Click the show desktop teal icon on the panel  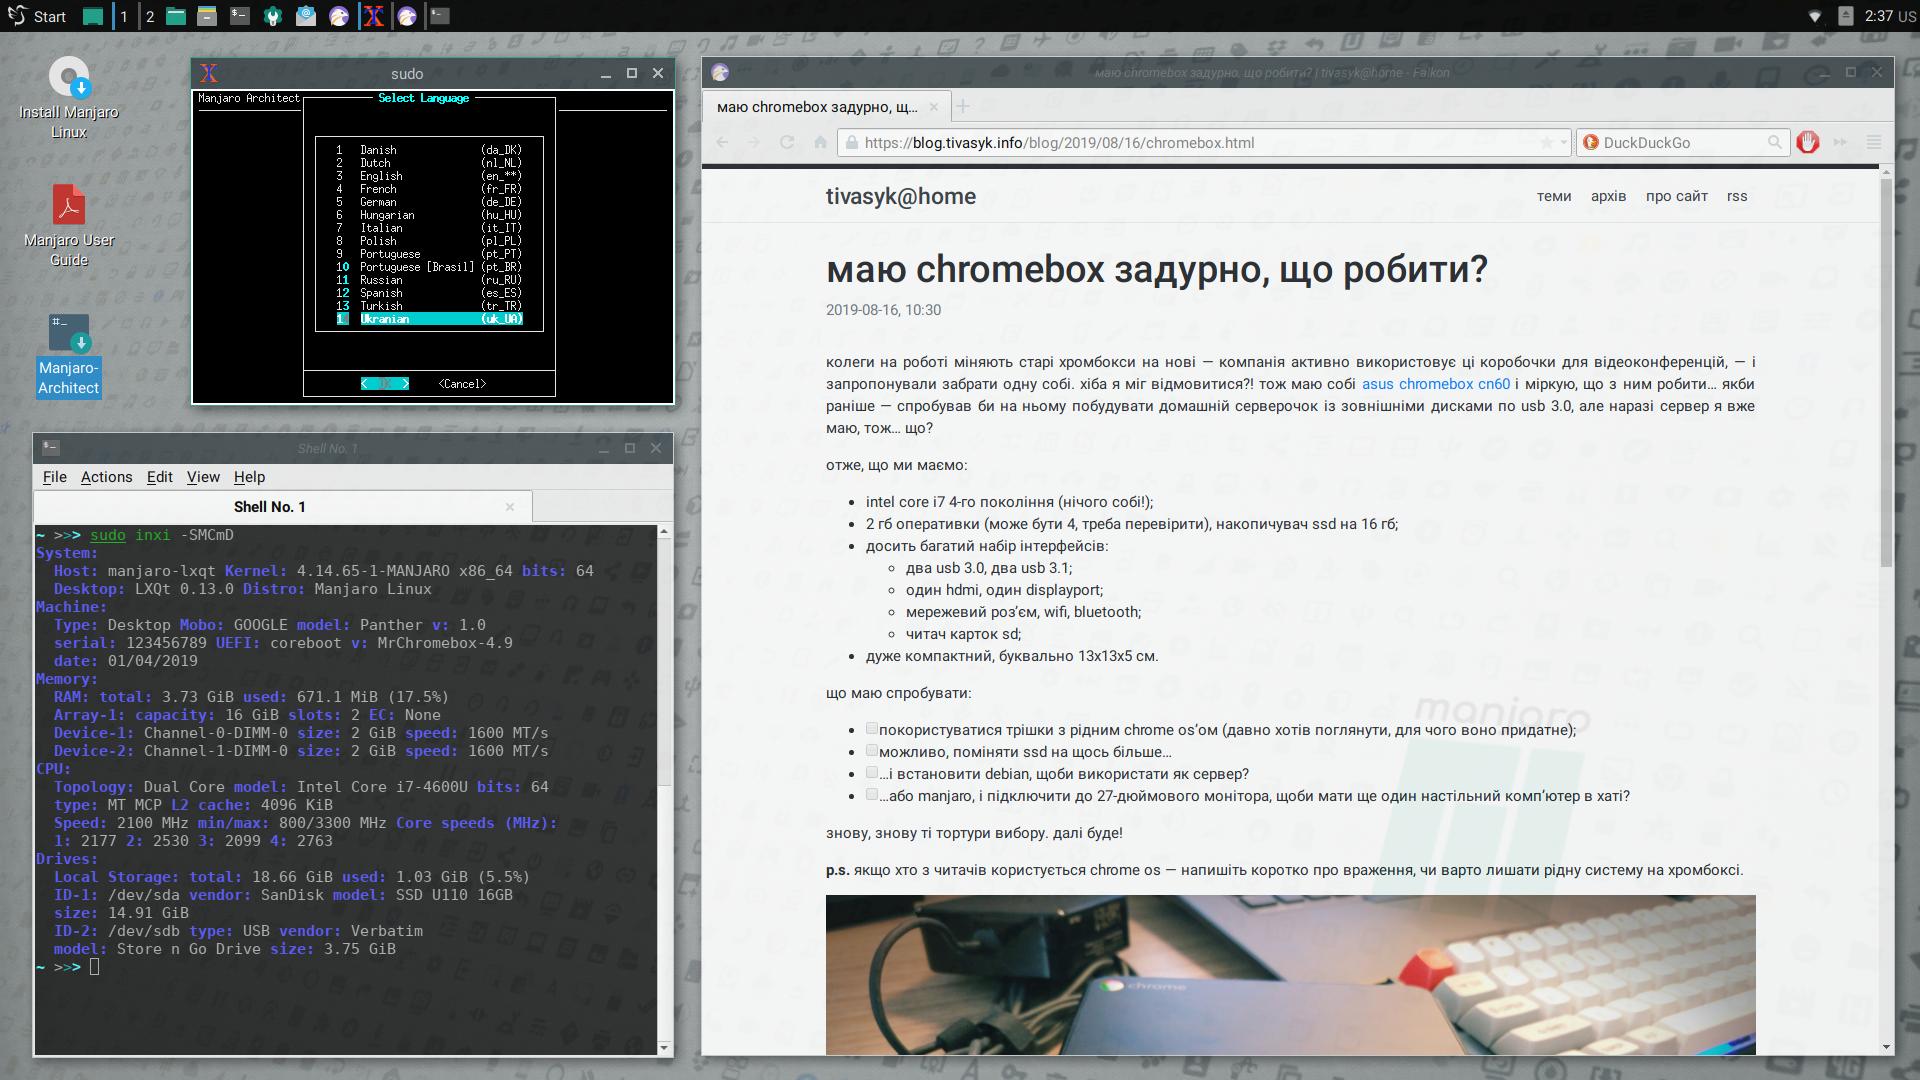93,16
